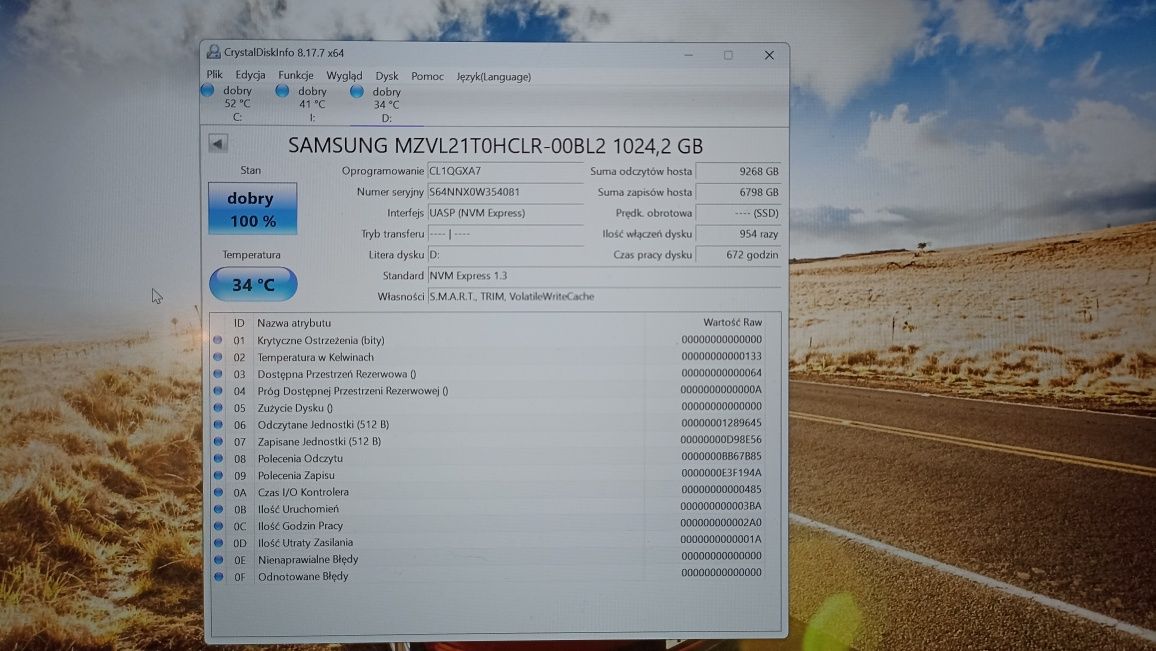Click the Interfejs field UASP (NVM Express)
Image resolution: width=1156 pixels, height=651 pixels.
click(x=505, y=213)
